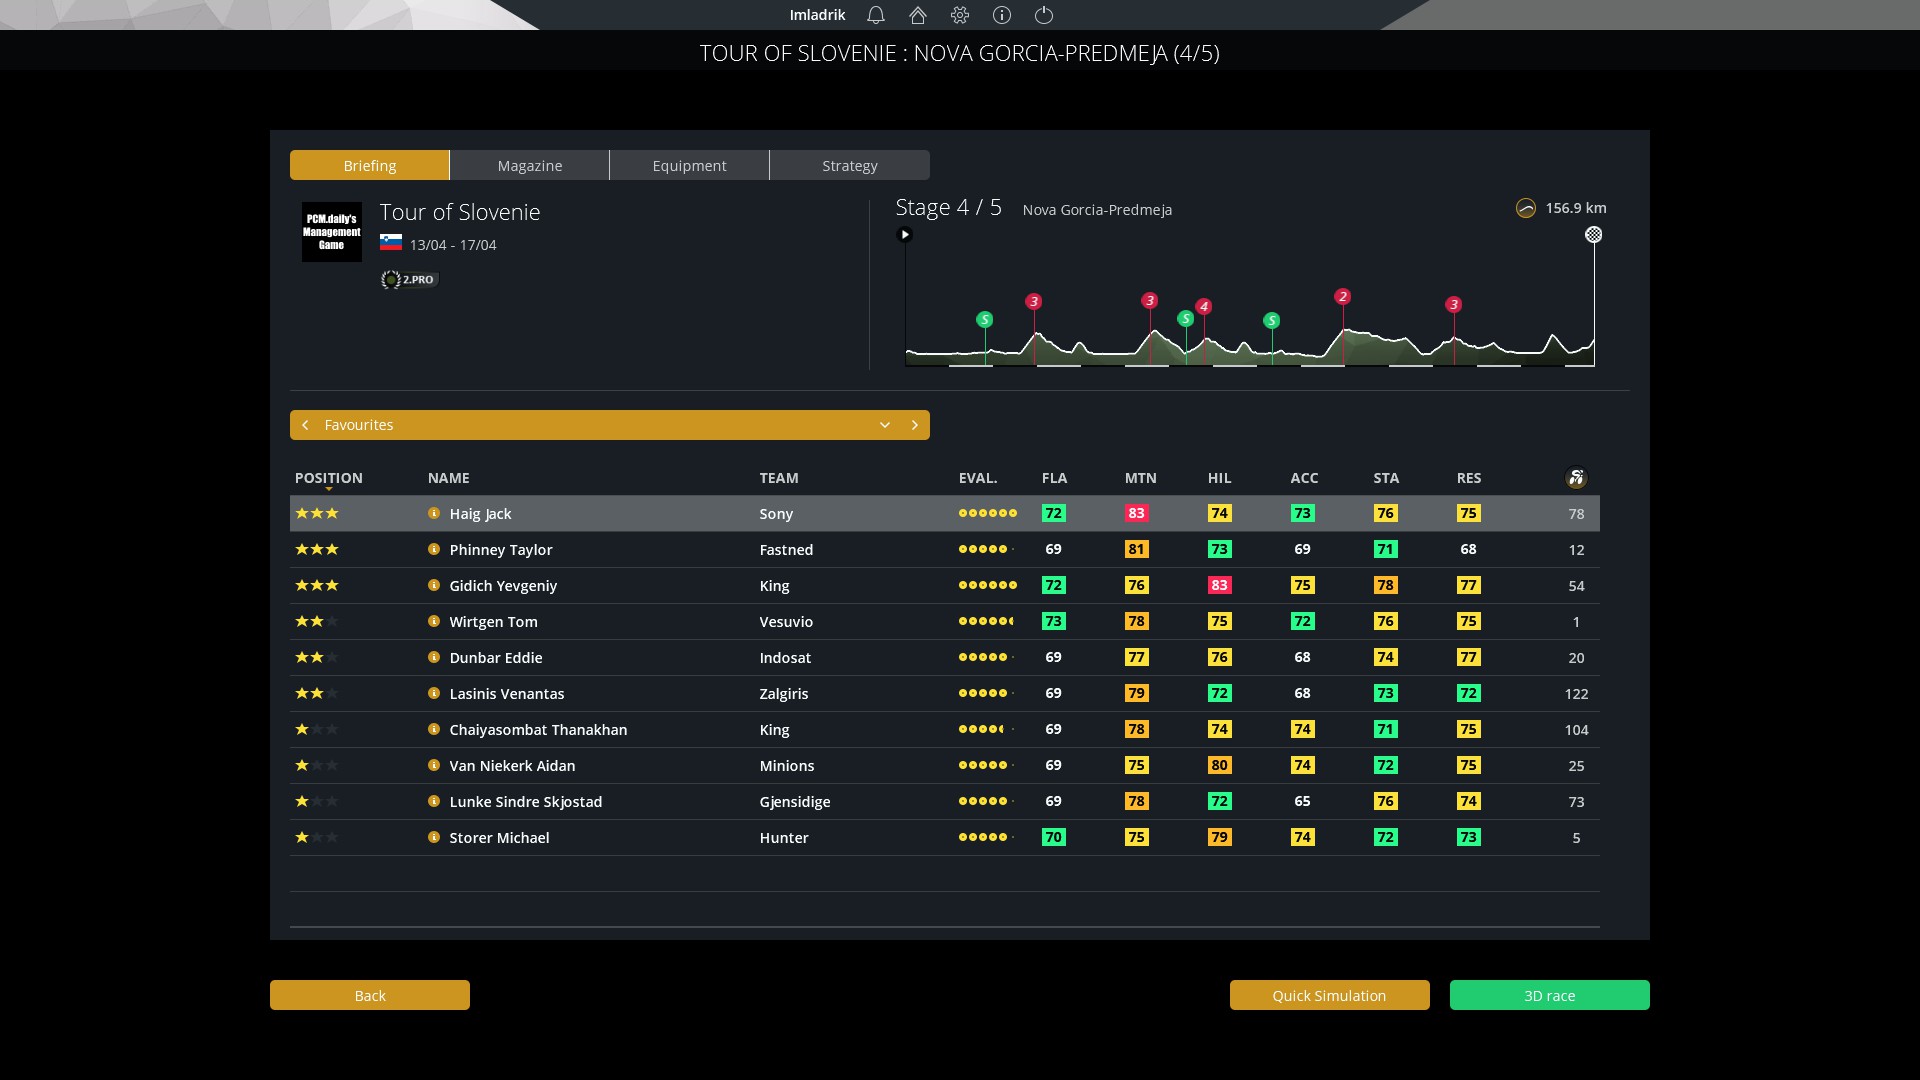Click the stage profile type icon

point(1526,208)
